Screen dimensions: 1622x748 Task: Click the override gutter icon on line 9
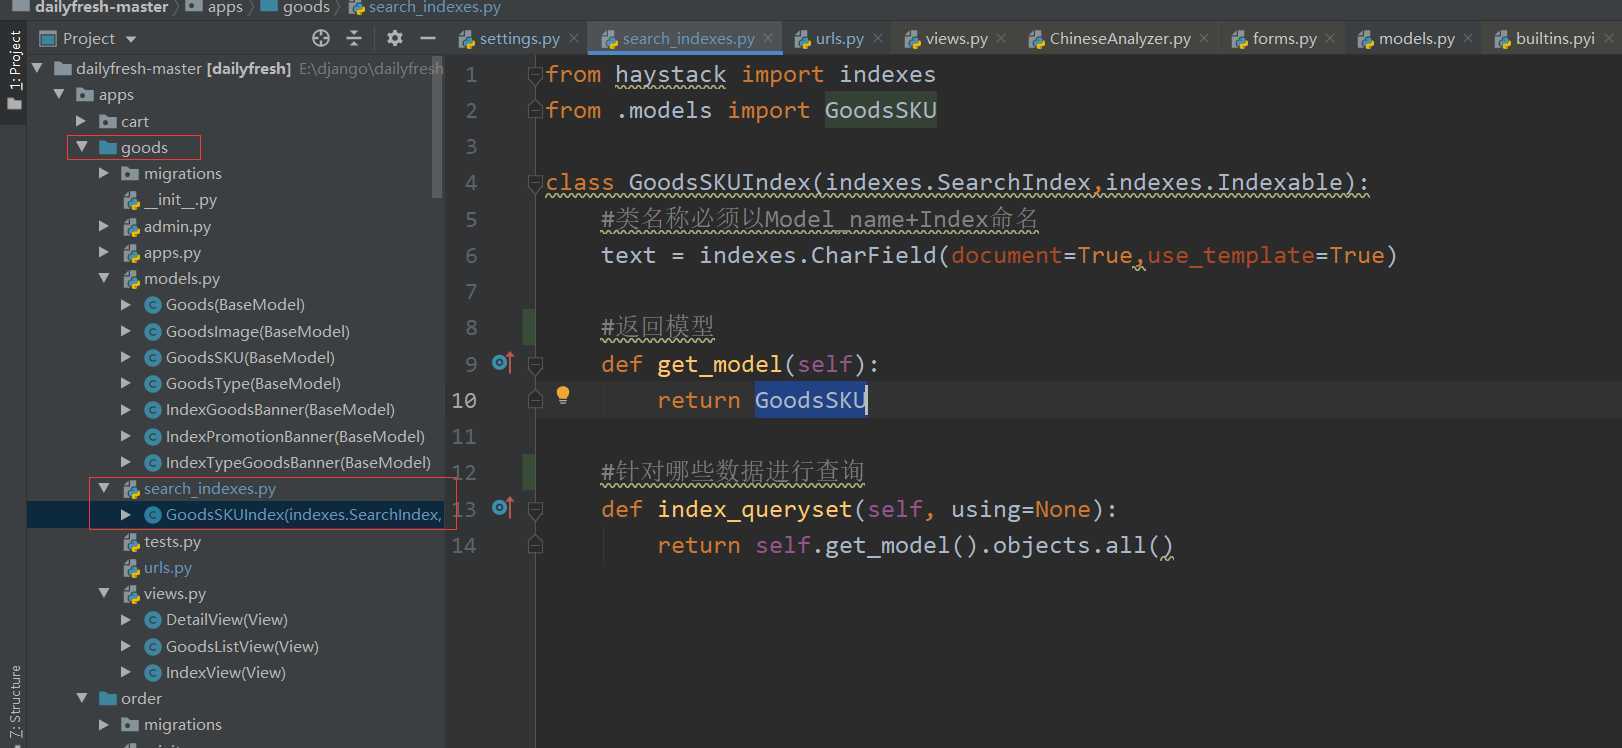click(x=503, y=363)
